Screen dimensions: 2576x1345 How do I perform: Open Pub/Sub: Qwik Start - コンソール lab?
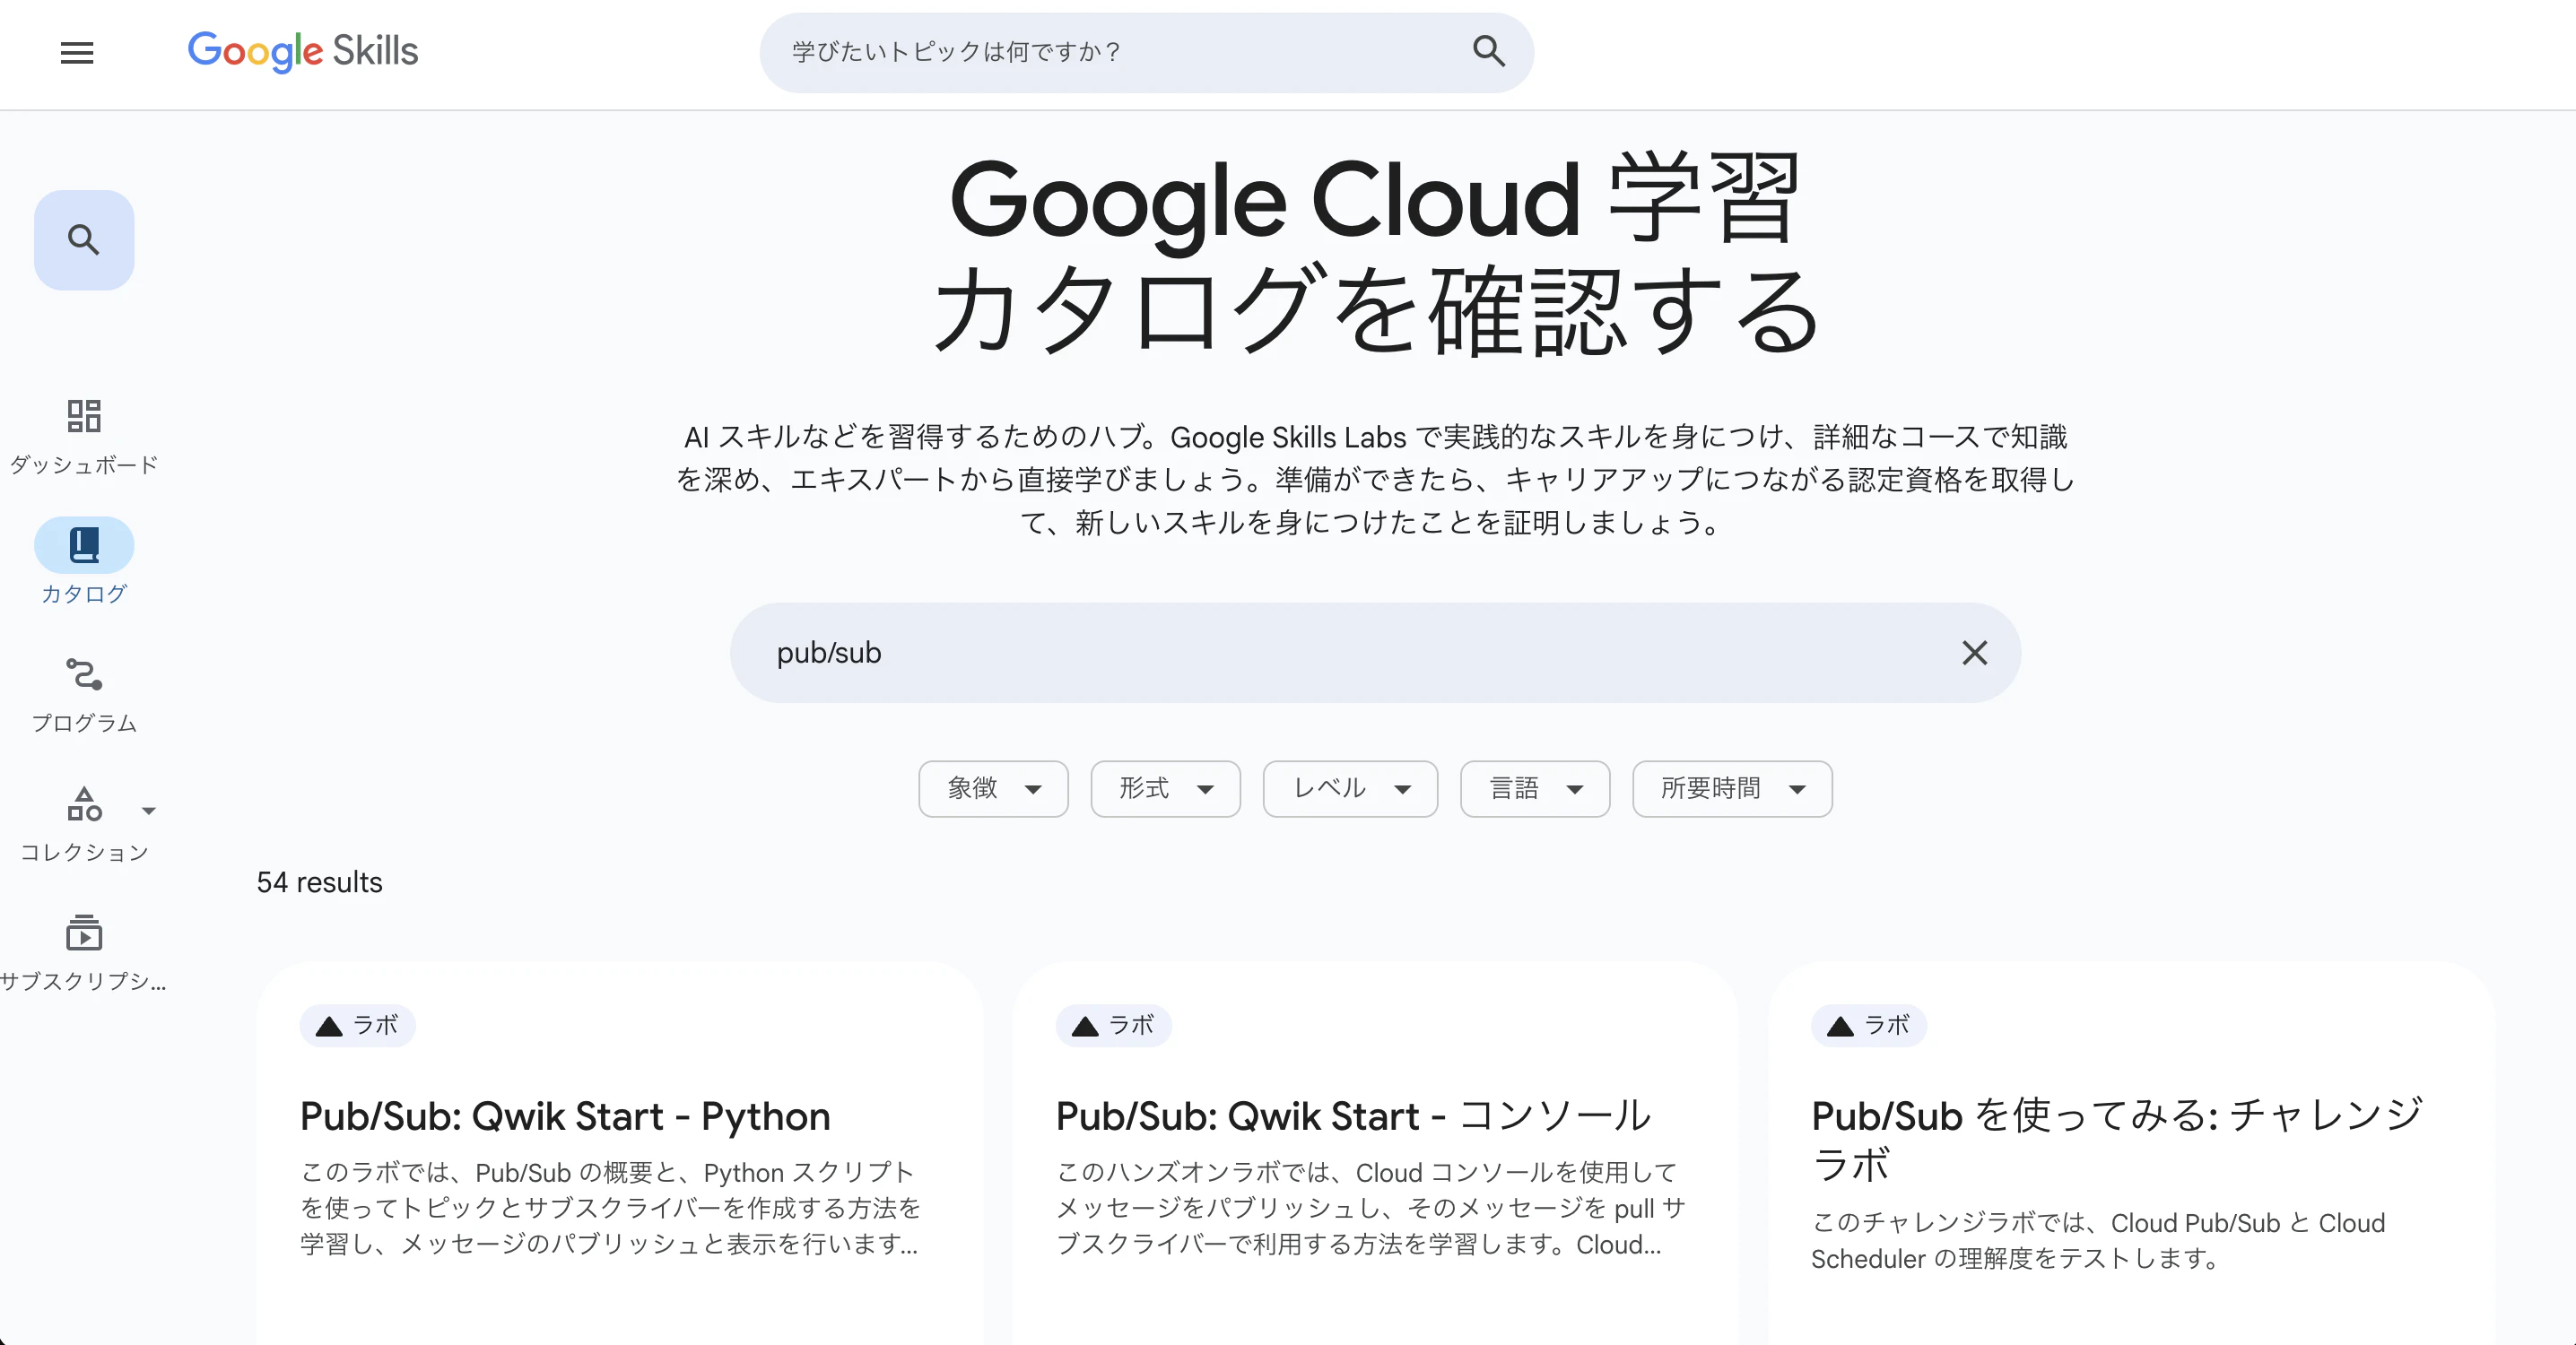pyautogui.click(x=1353, y=1116)
